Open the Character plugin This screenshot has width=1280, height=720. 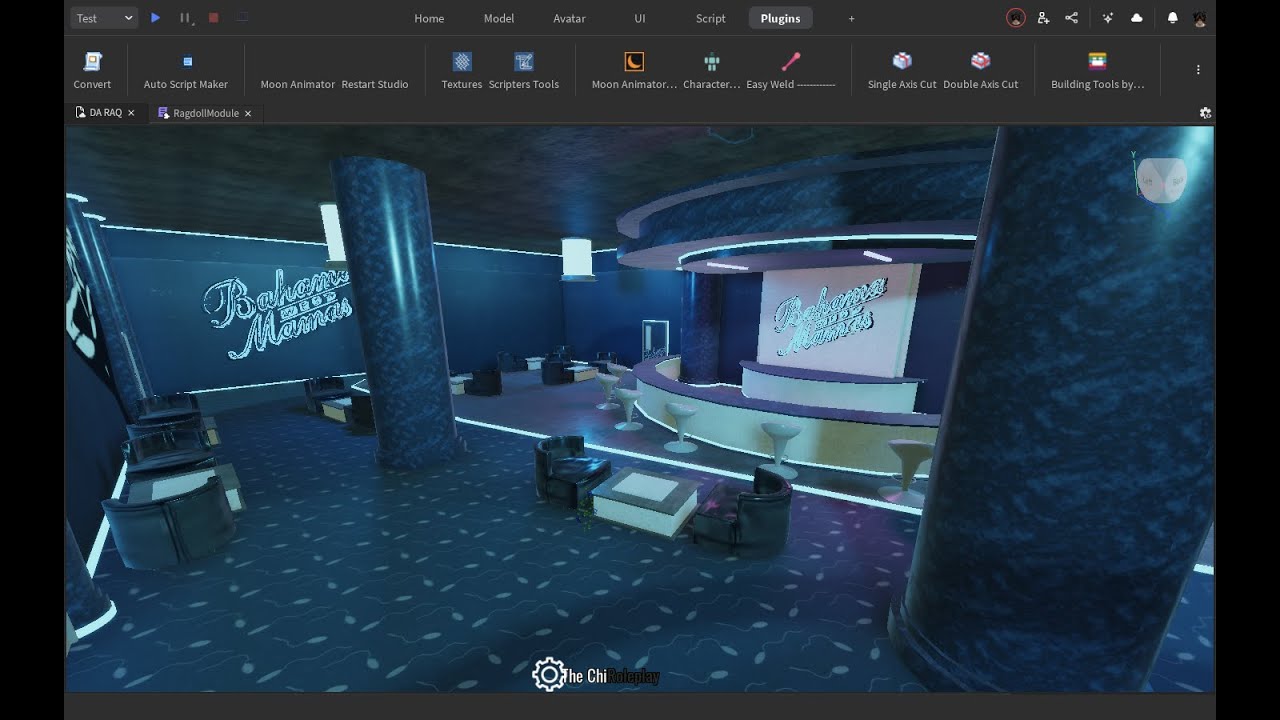(712, 71)
